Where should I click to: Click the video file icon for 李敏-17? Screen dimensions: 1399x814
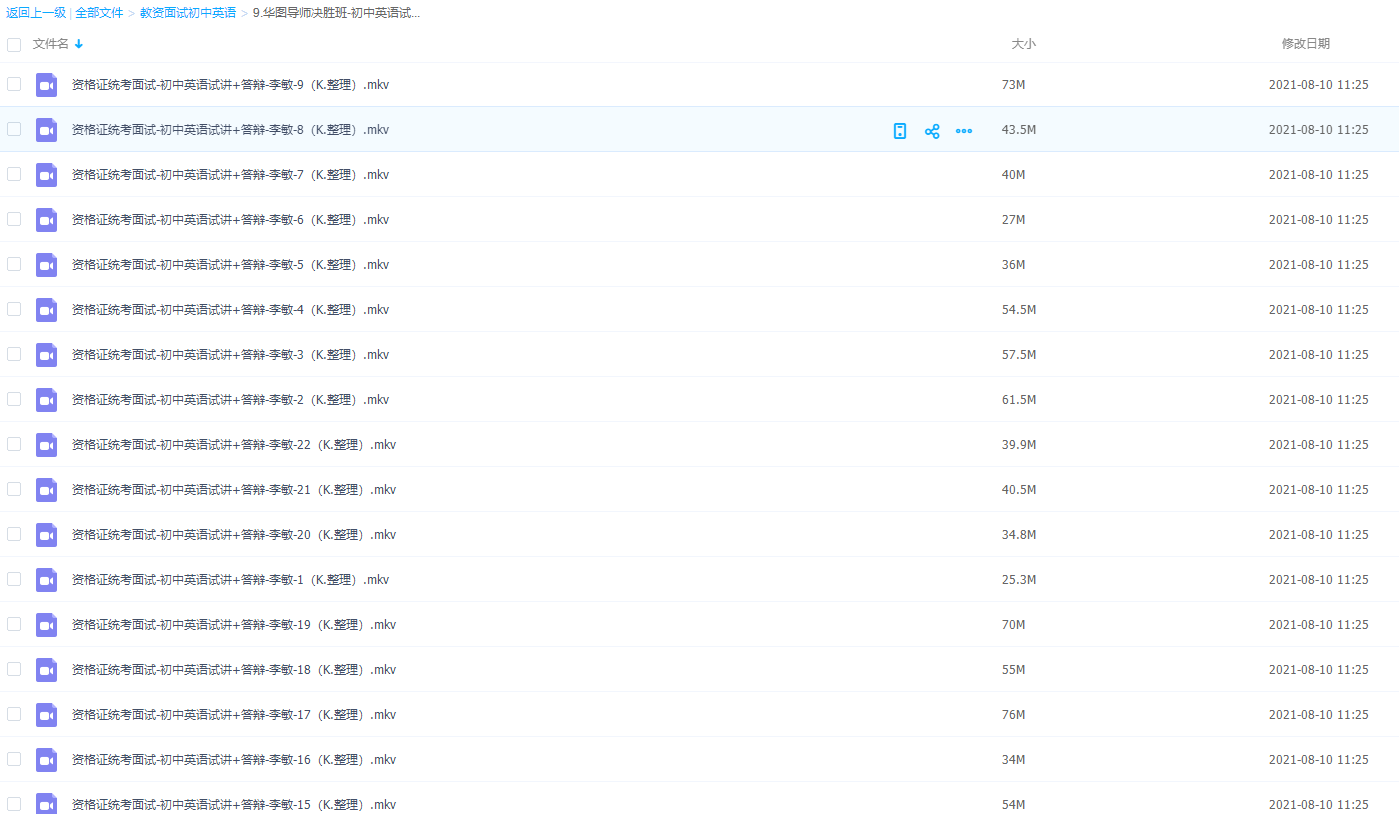coord(46,715)
